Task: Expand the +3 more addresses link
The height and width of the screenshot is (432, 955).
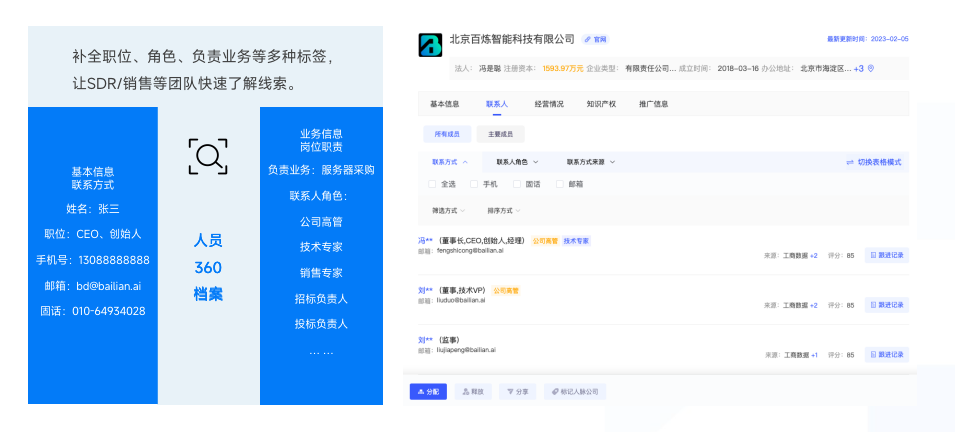Action: (x=858, y=69)
